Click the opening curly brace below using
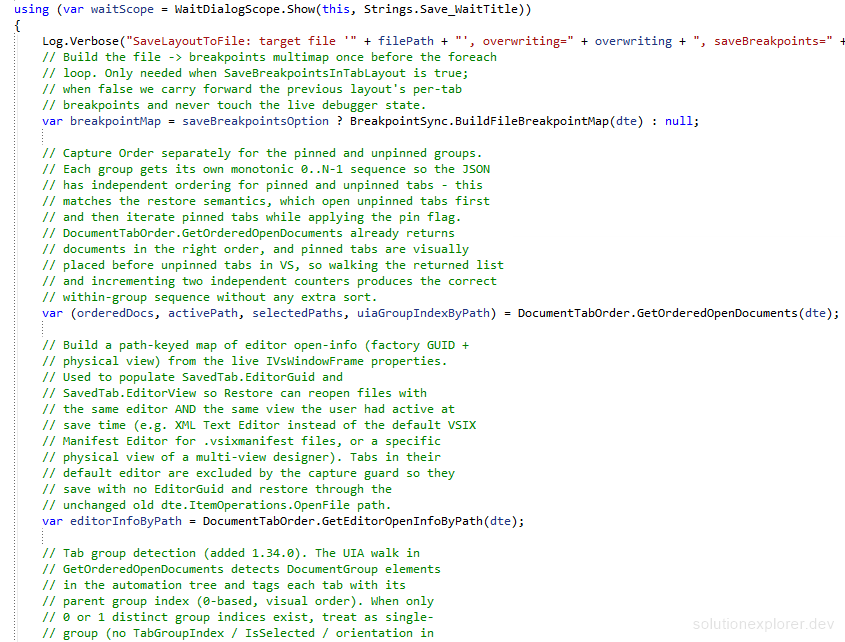 click(17, 25)
